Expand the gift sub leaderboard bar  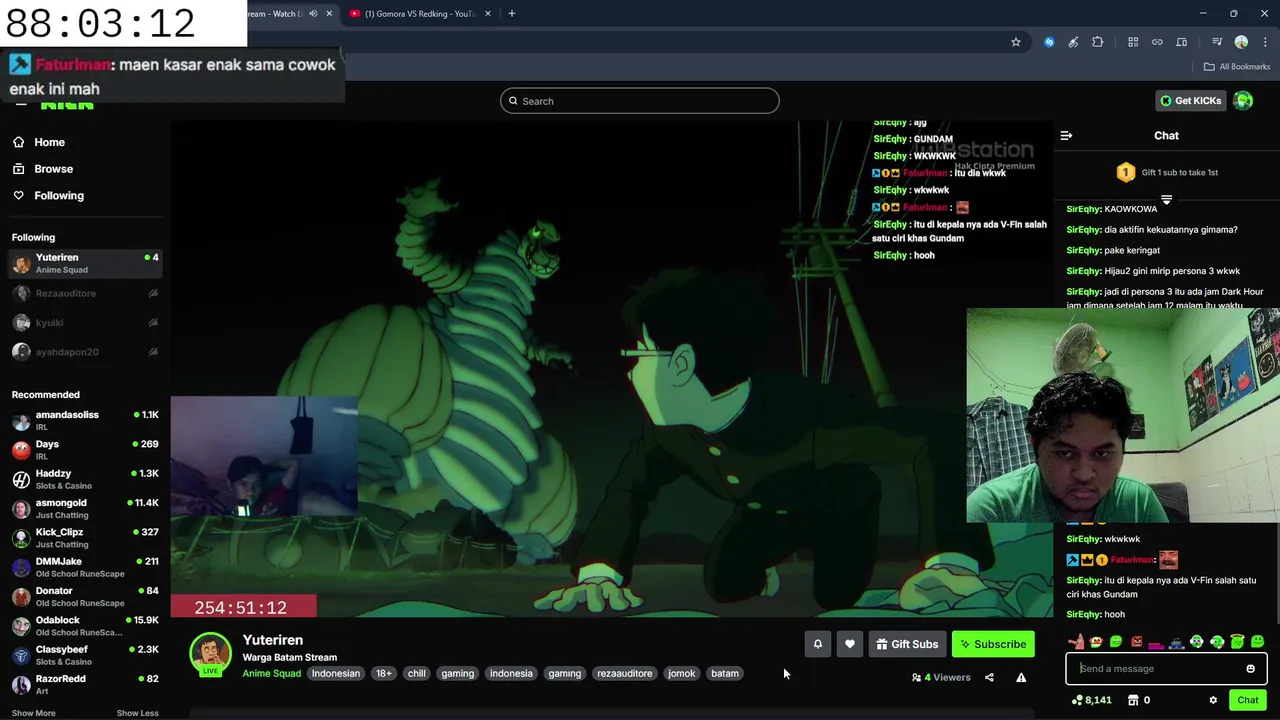coord(1166,200)
